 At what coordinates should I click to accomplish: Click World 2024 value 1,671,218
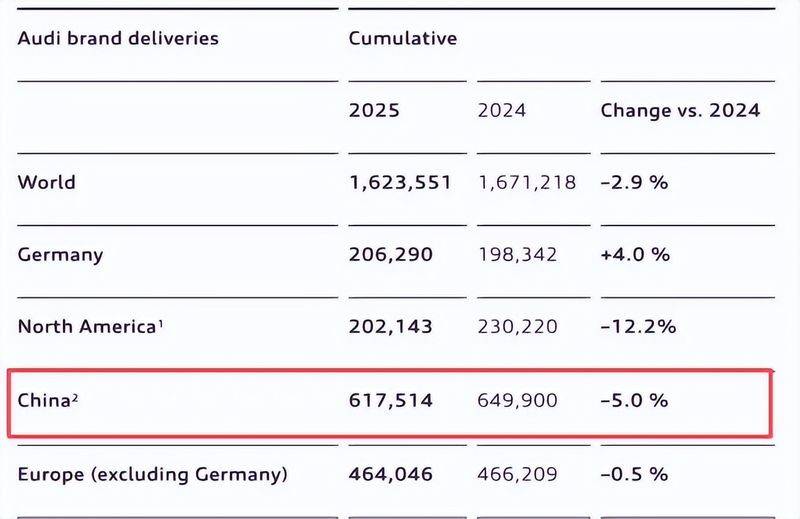coord(527,182)
